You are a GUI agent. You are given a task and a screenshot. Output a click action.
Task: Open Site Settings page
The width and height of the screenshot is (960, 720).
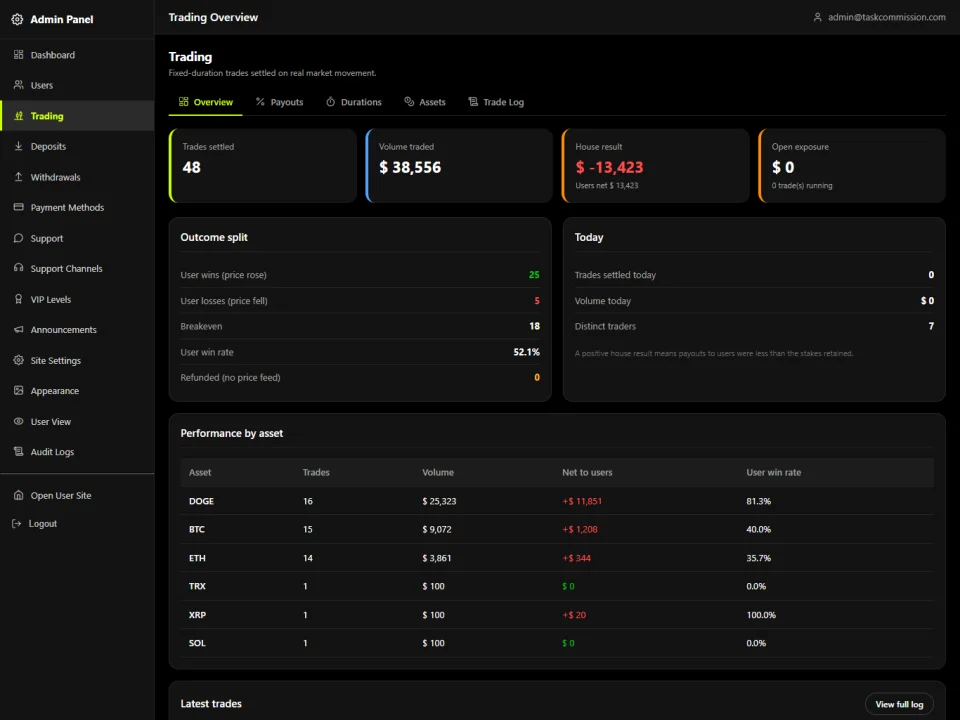[x=77, y=361]
